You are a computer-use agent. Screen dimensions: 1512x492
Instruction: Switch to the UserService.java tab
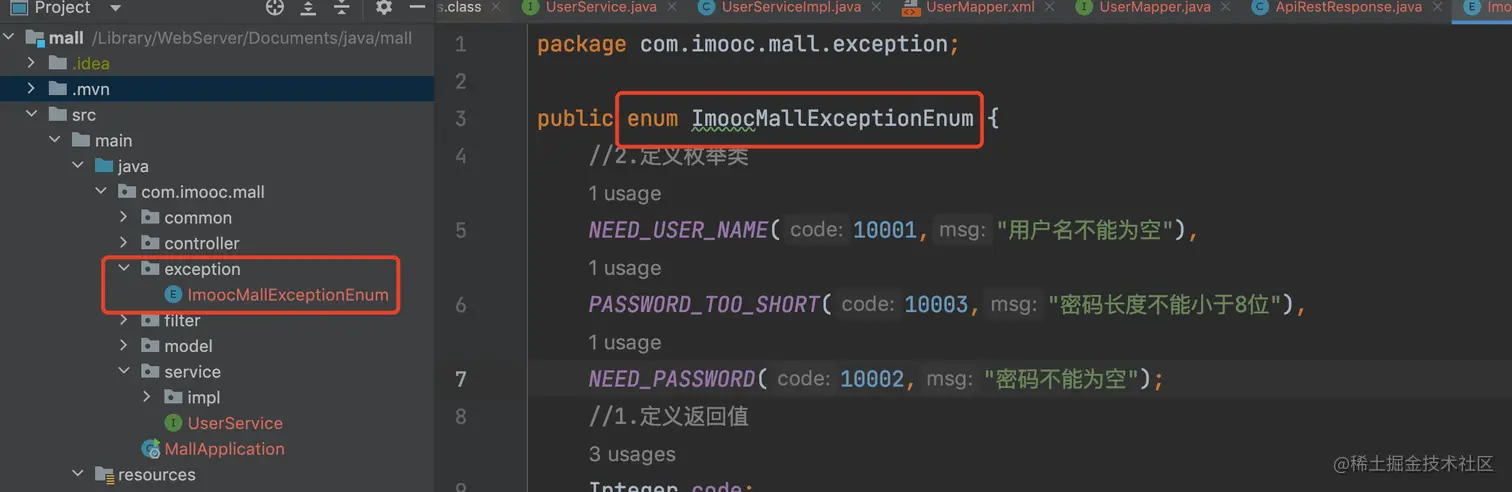point(598,7)
